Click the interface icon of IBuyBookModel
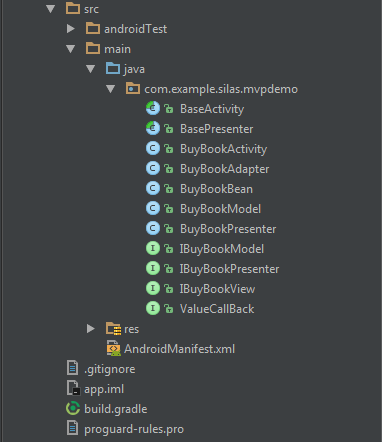This screenshot has width=382, height=442. click(153, 248)
